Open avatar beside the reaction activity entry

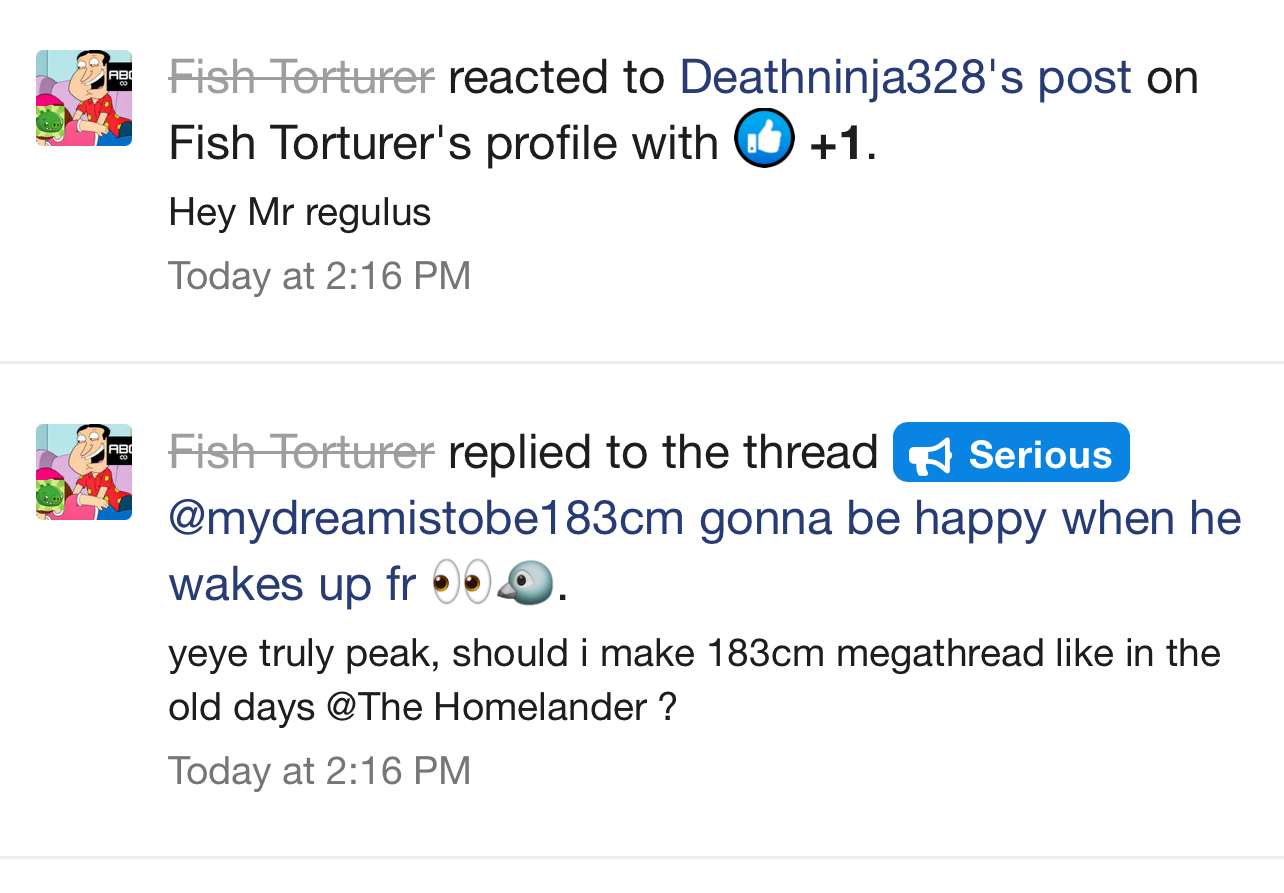tap(84, 98)
